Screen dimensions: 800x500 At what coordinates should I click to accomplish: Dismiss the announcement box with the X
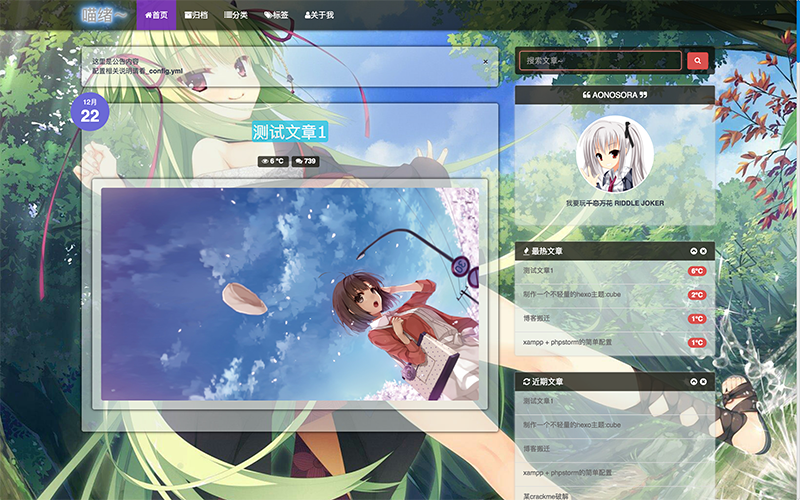pos(485,62)
